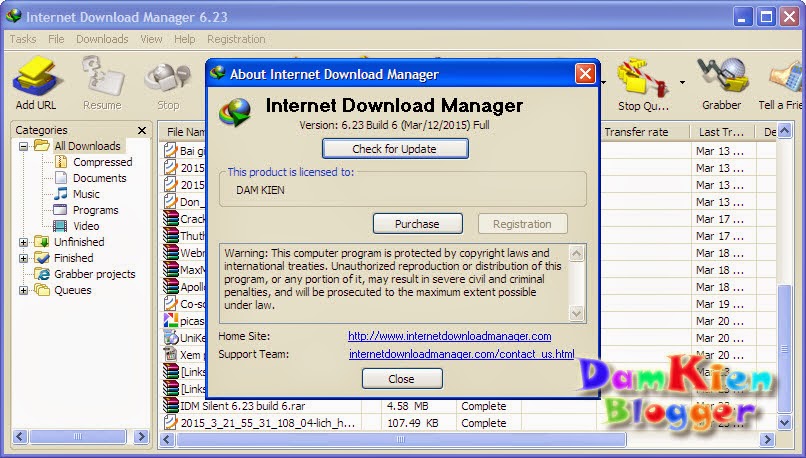Select the Compressed category icon

[x=61, y=162]
